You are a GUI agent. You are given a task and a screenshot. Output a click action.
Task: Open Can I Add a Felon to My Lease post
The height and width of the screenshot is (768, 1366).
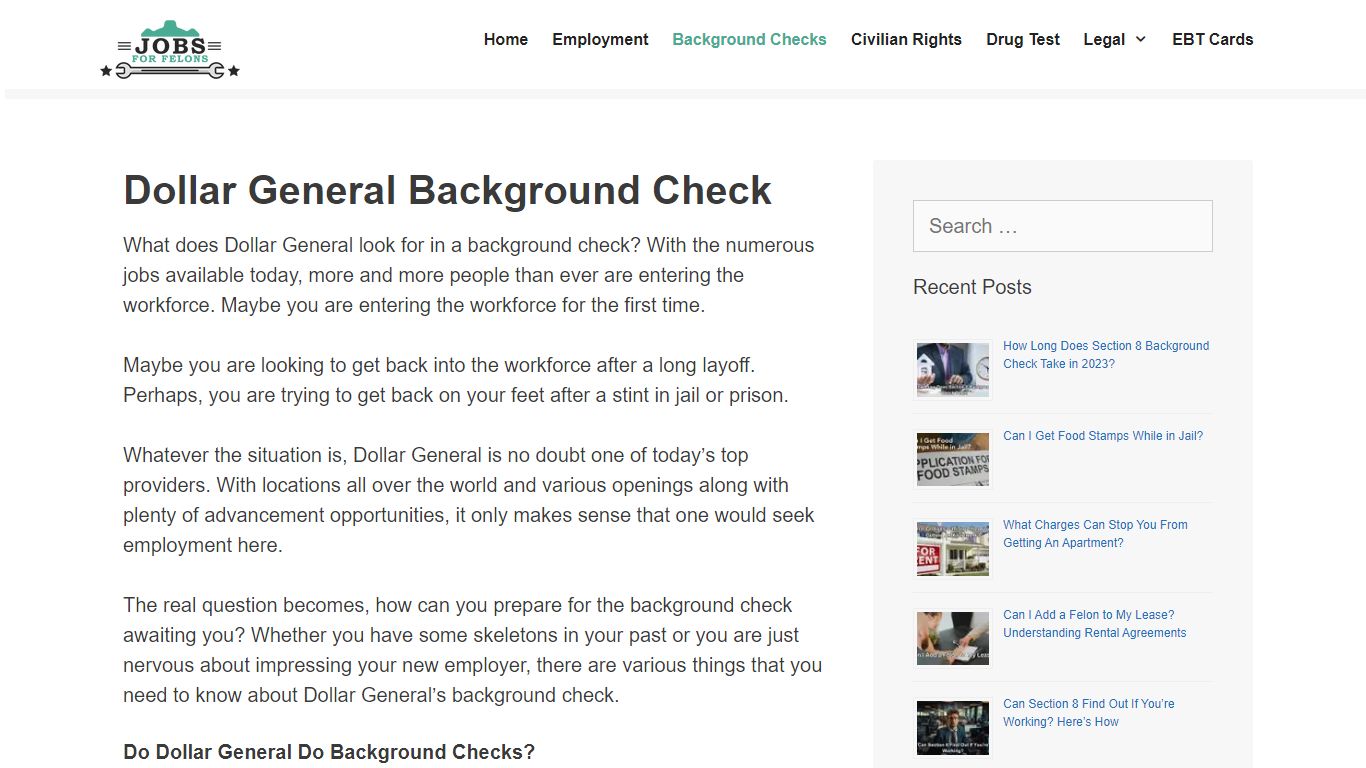(x=1094, y=624)
